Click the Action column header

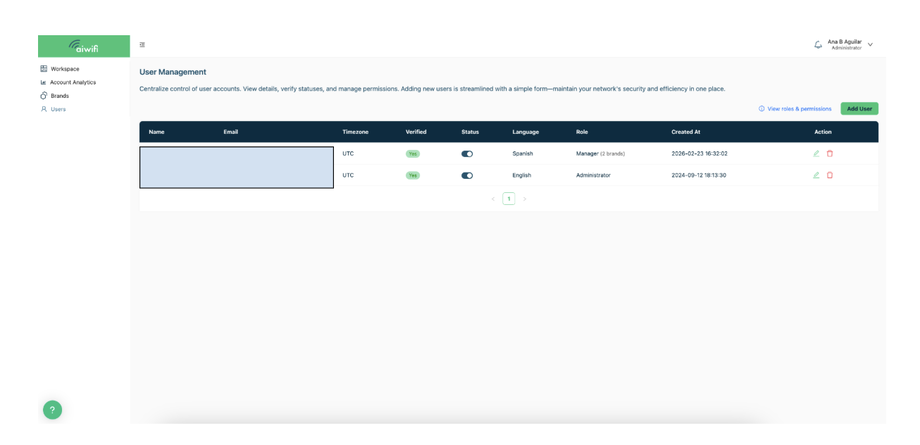point(823,132)
